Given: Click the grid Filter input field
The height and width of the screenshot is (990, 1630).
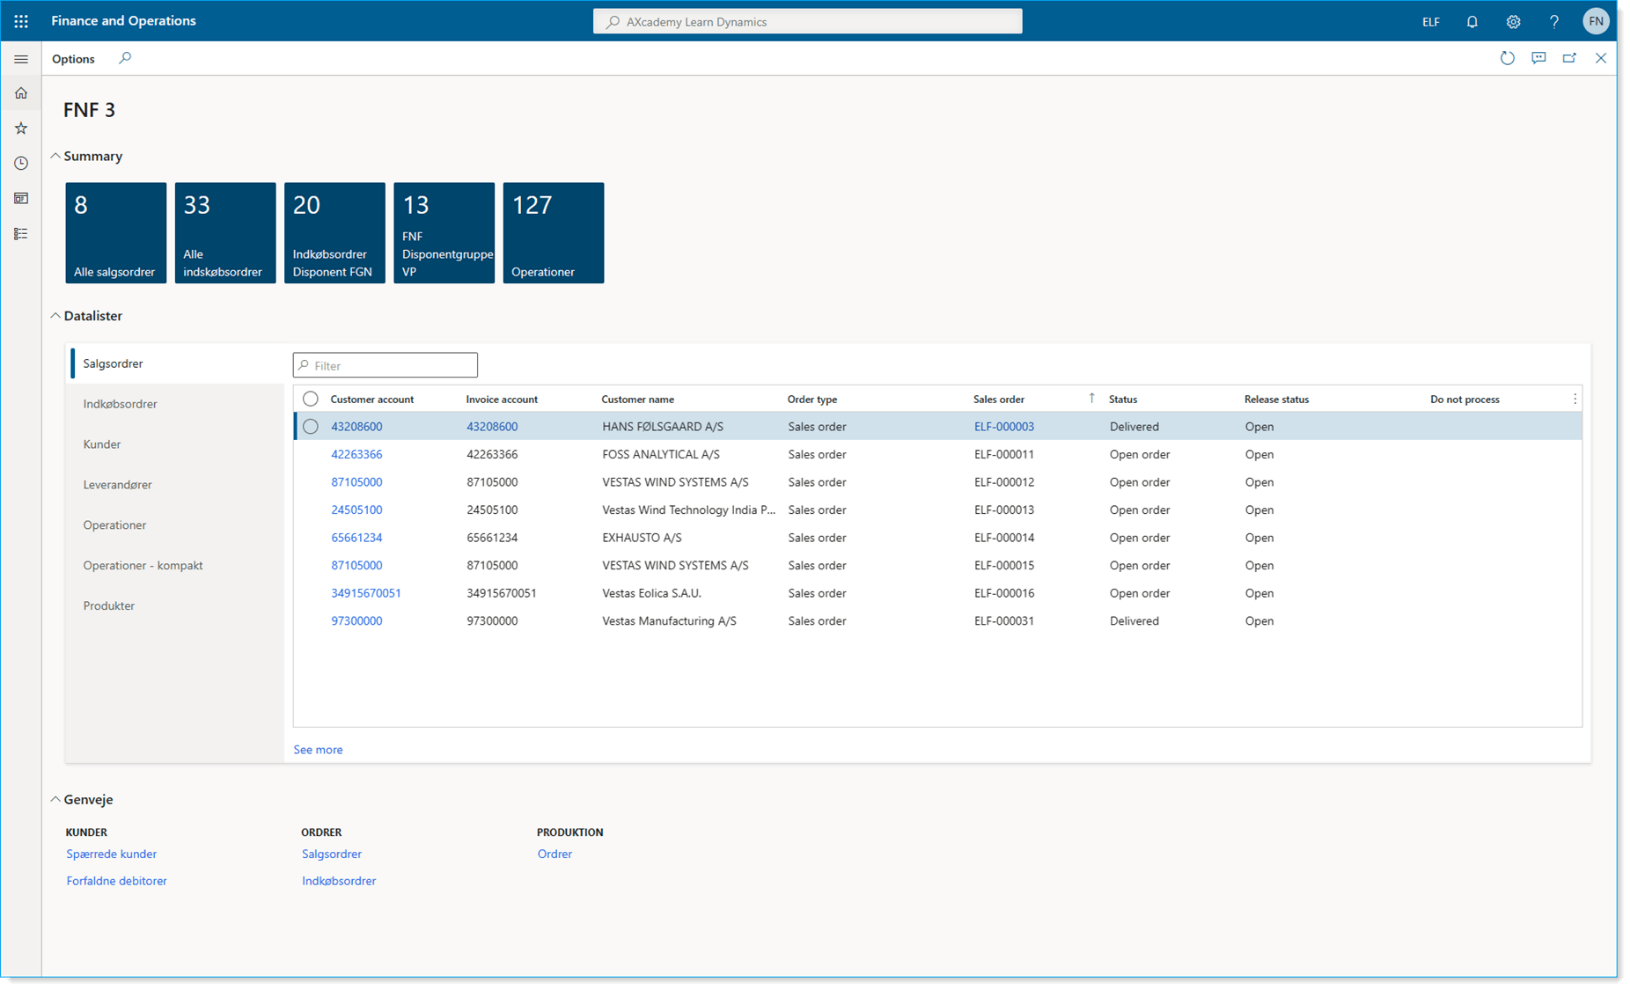Looking at the screenshot, I should 385,365.
